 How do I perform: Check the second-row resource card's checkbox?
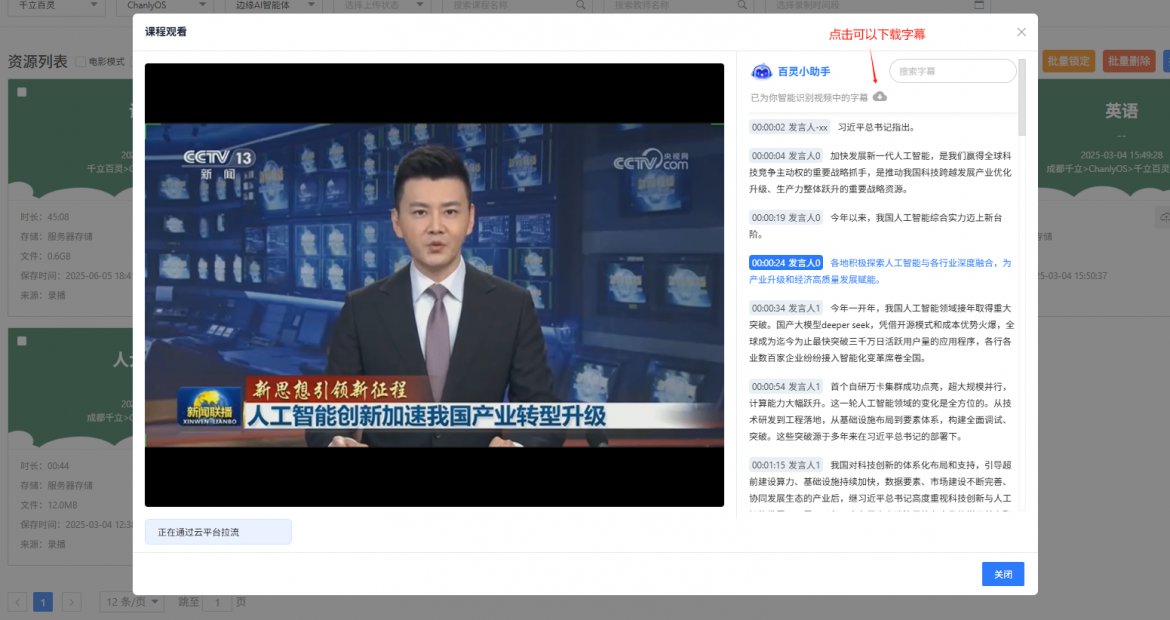pos(22,342)
